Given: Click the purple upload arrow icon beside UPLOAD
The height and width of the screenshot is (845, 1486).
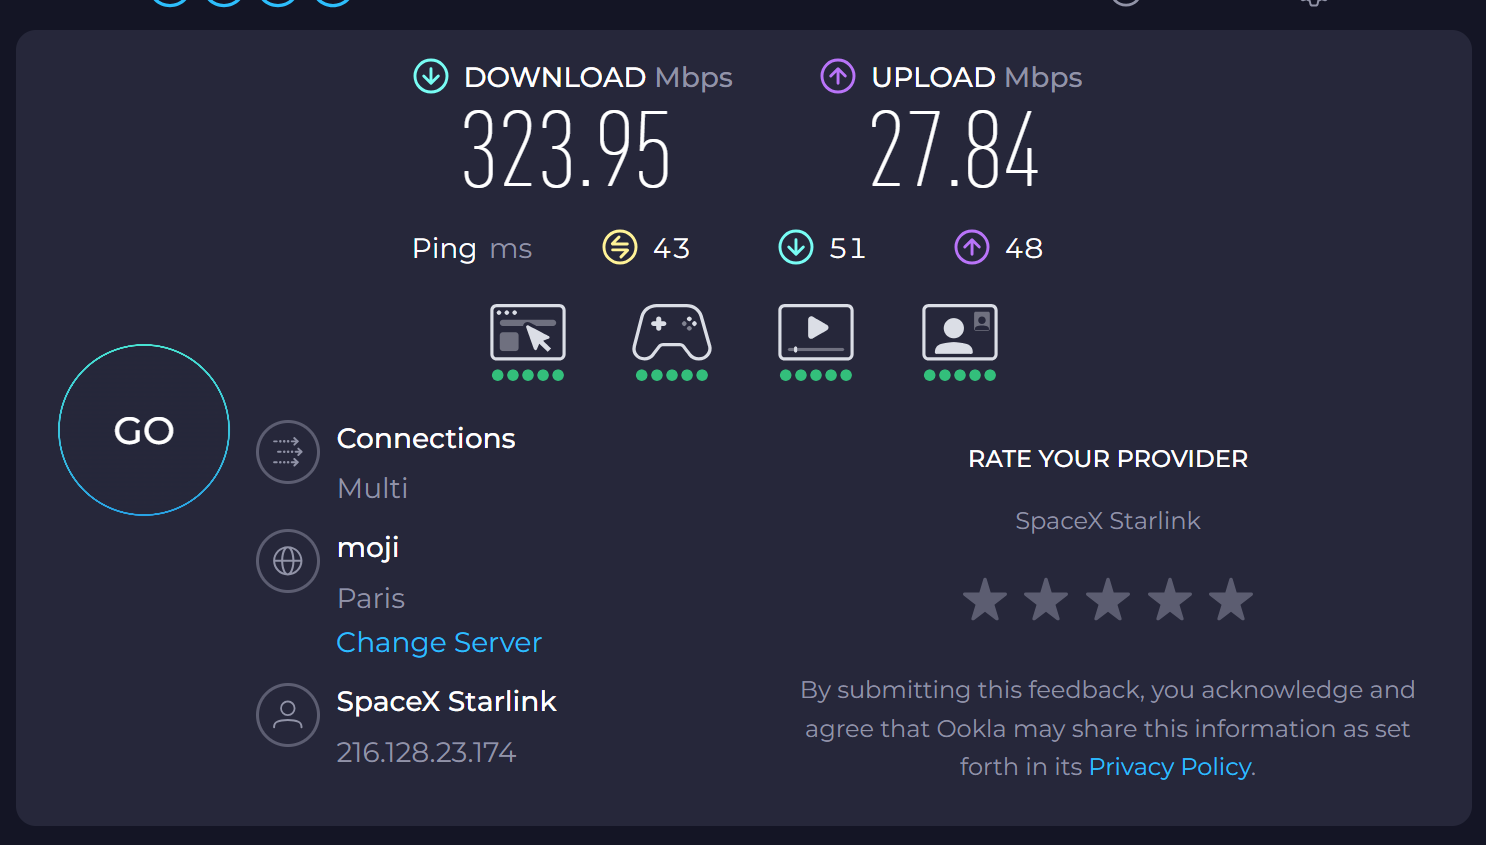Looking at the screenshot, I should (838, 76).
